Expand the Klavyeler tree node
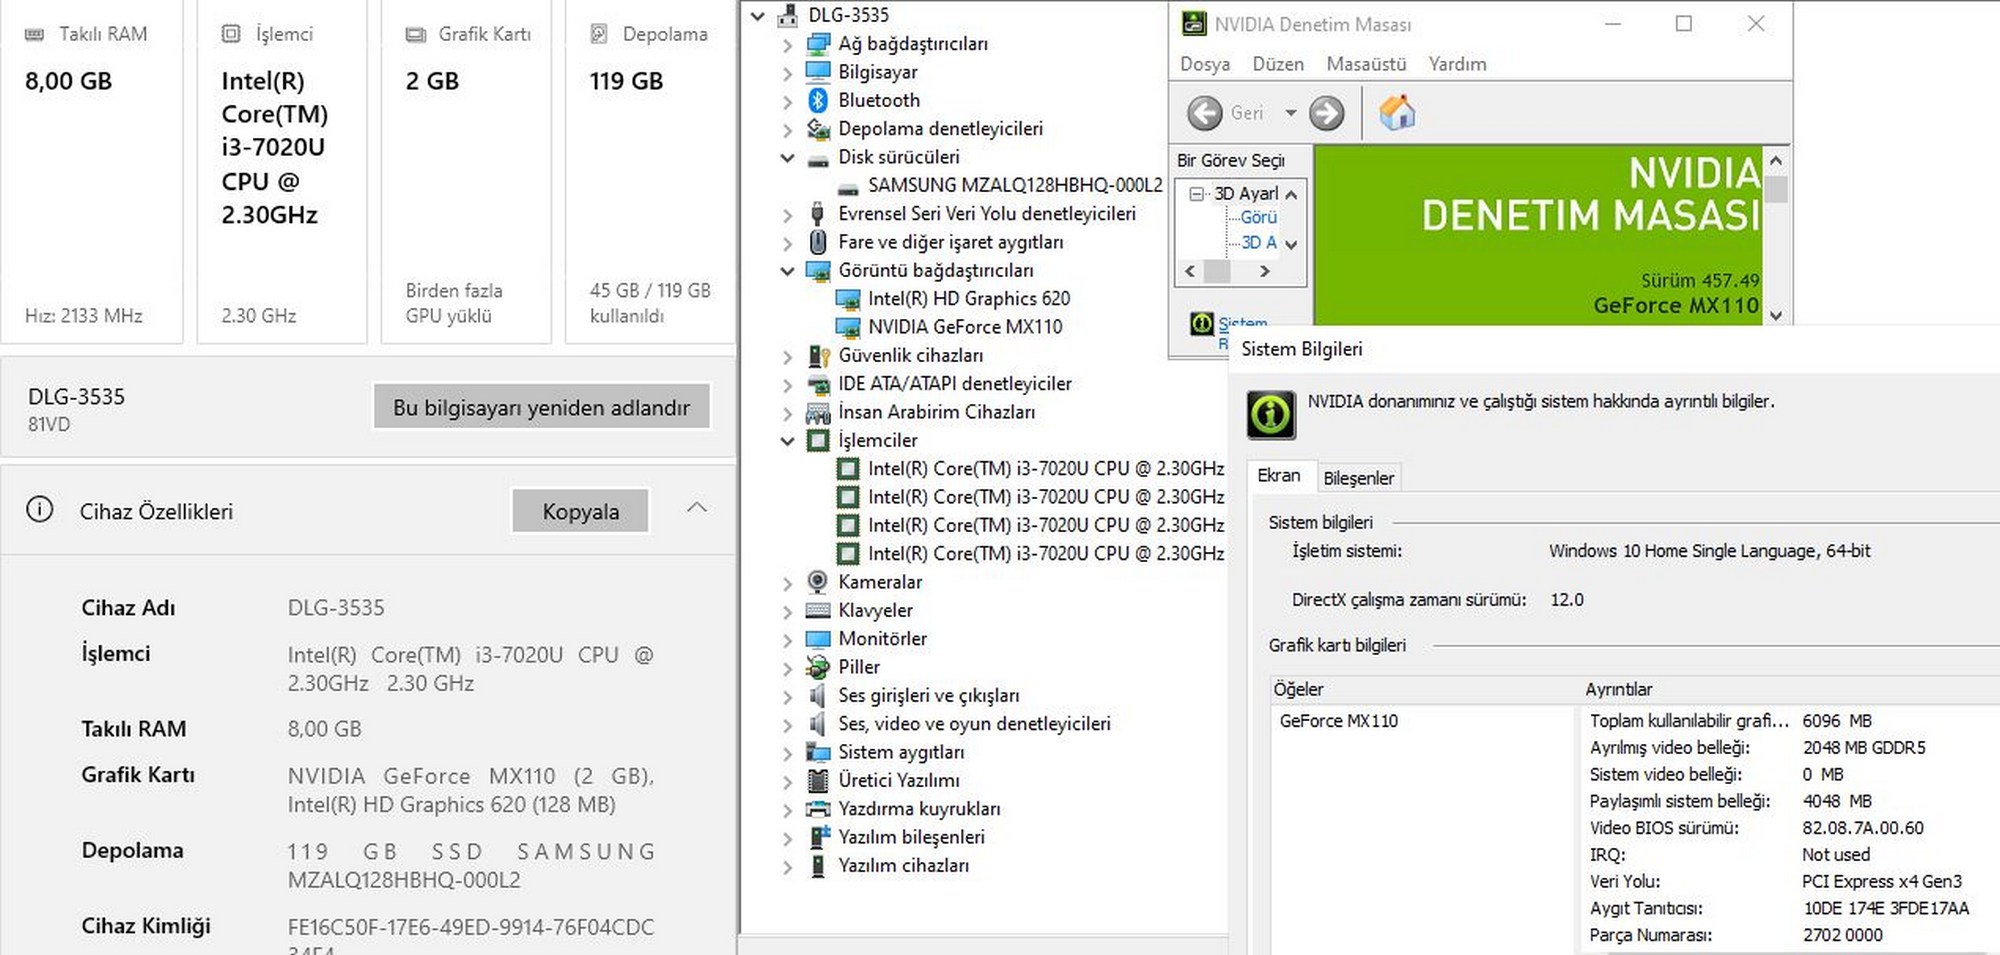Viewport: 2000px width, 955px height. pyautogui.click(x=788, y=611)
